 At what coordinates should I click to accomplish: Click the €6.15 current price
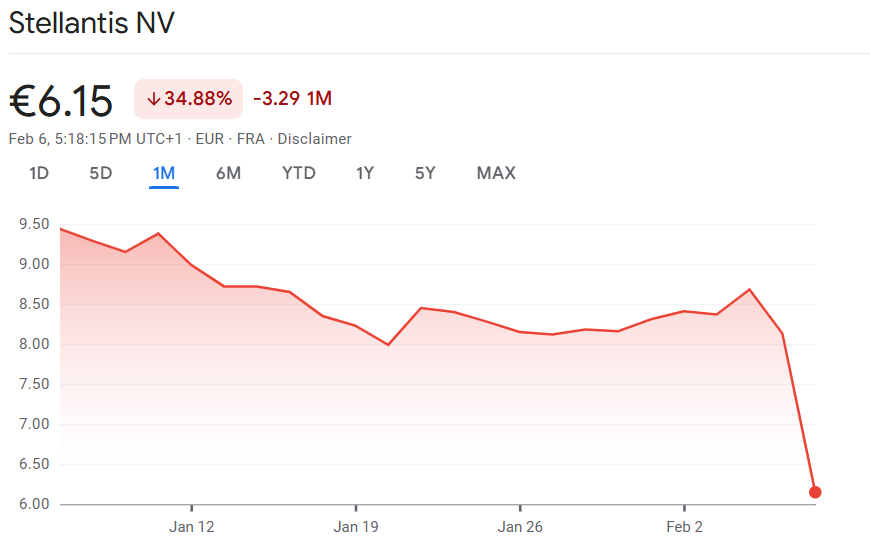[61, 100]
